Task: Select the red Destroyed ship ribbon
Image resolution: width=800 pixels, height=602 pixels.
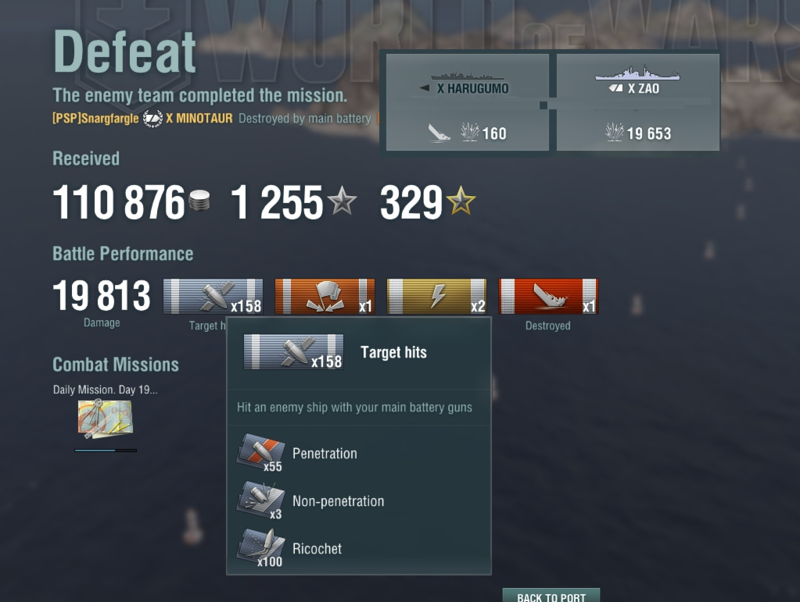Action: tap(548, 296)
